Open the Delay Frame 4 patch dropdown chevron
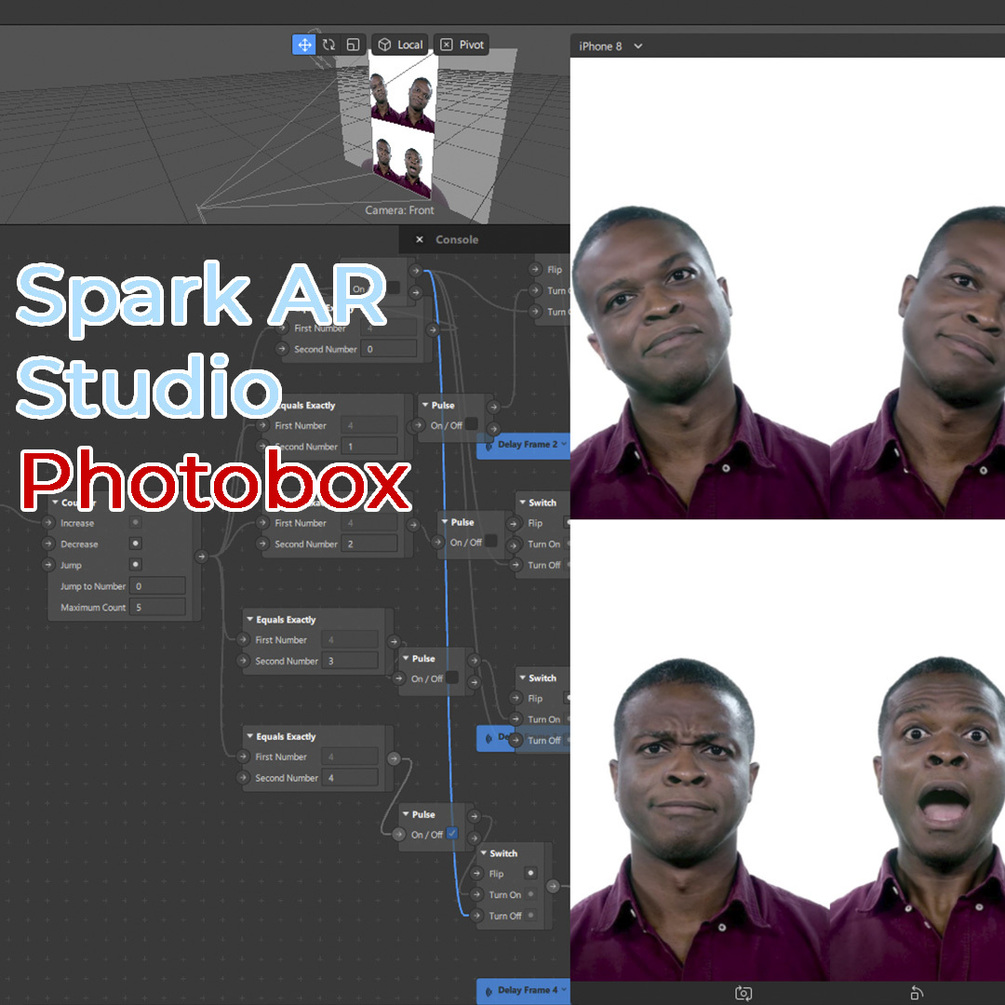Viewport: 1005px width, 1005px height. point(564,990)
